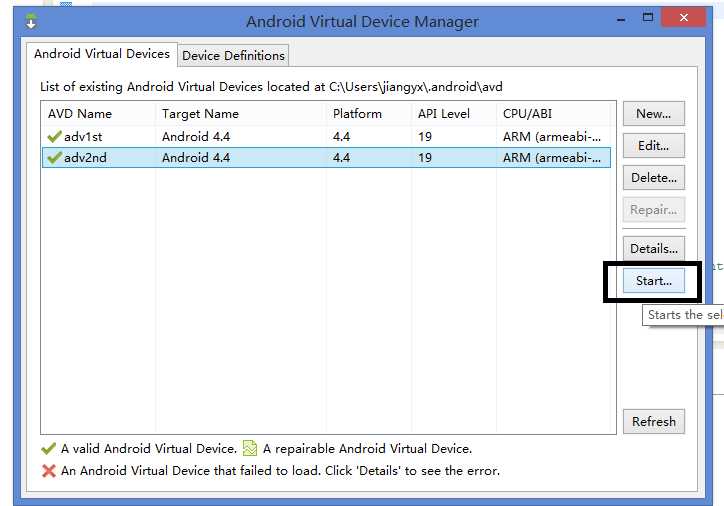The image size is (724, 506).
Task: Open the Device Definitions tab
Action: (x=233, y=55)
